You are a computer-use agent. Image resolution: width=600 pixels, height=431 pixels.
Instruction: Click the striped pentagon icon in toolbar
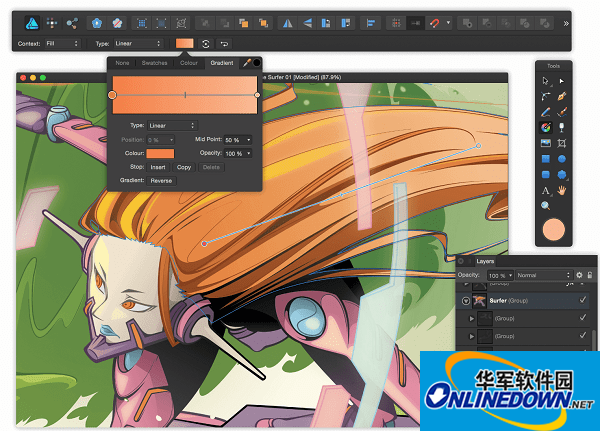pos(117,23)
